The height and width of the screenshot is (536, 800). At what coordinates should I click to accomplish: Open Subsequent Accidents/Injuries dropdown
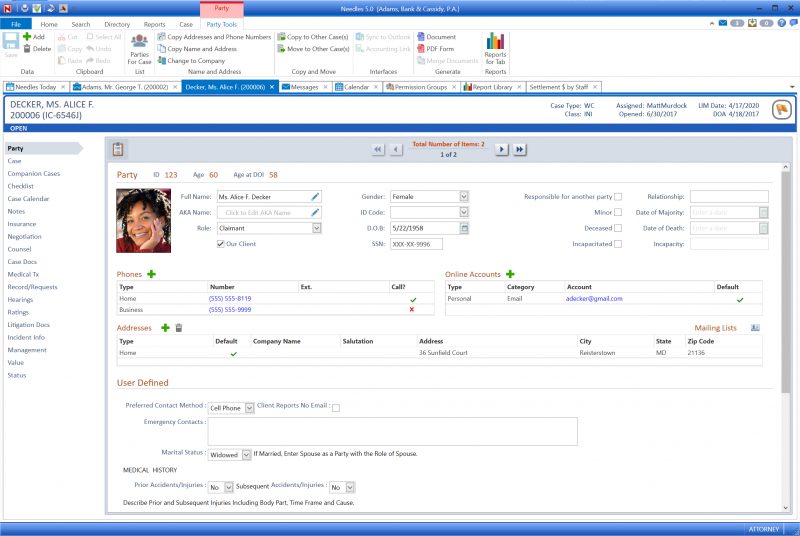350,488
